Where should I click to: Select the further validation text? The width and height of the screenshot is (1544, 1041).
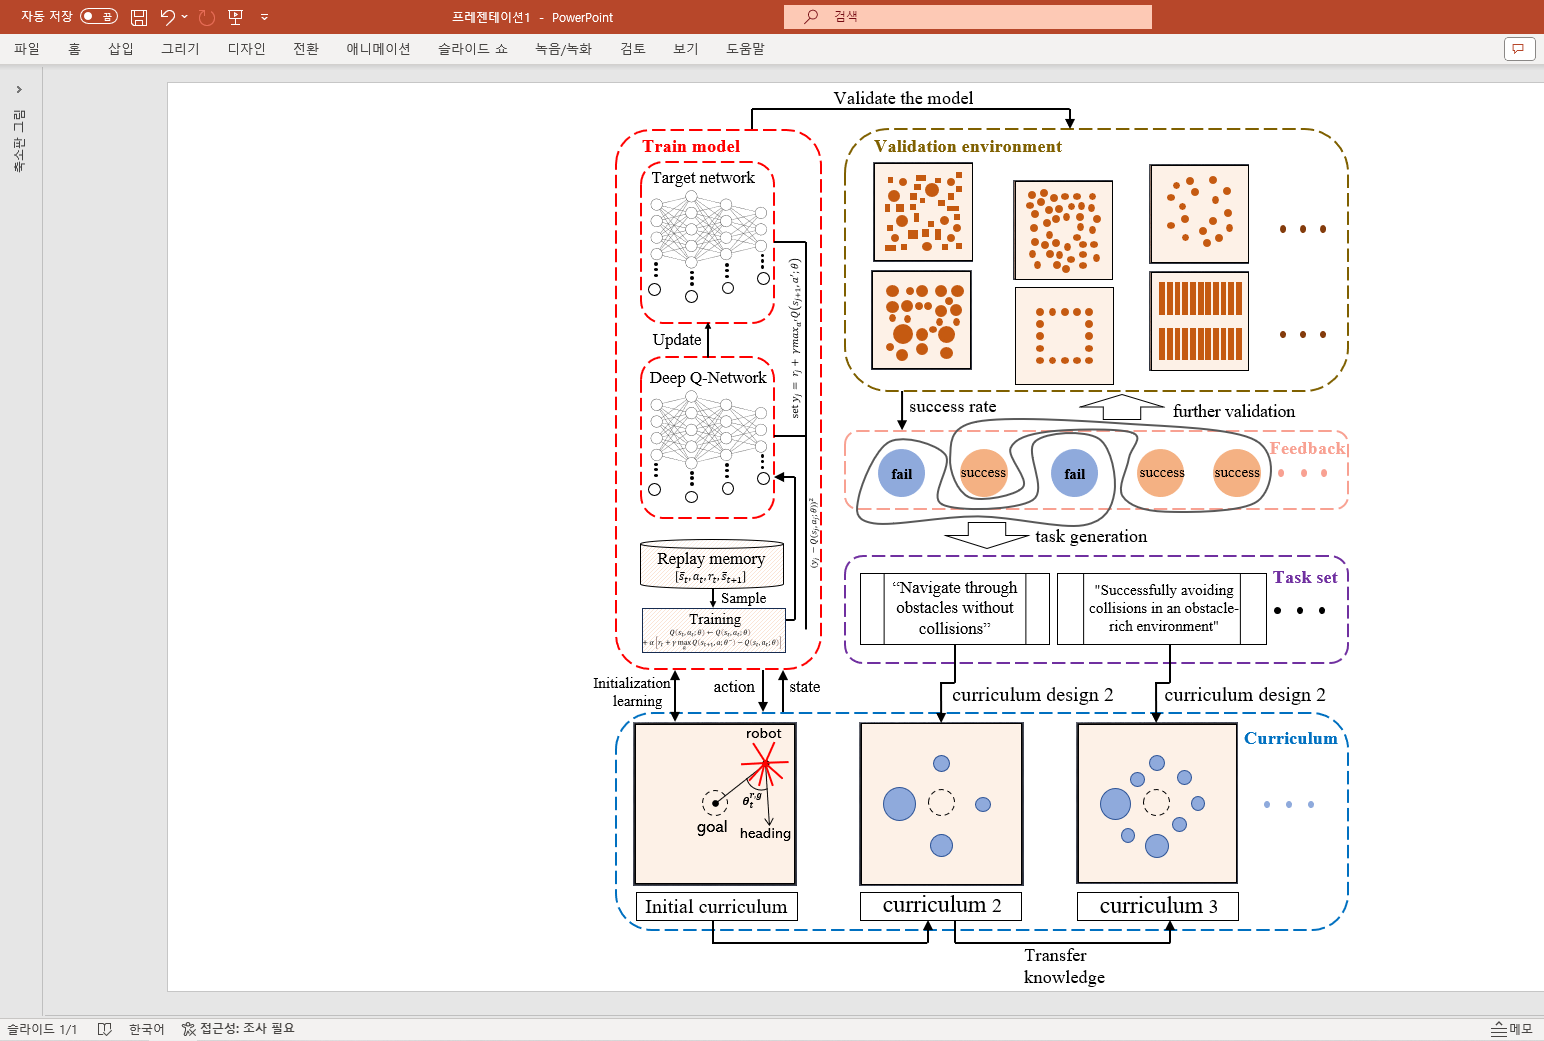tap(1233, 411)
